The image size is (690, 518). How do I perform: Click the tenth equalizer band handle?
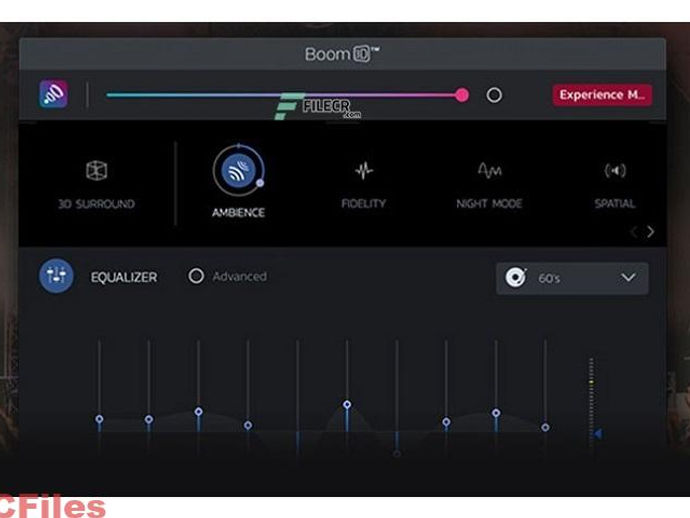pyautogui.click(x=545, y=427)
